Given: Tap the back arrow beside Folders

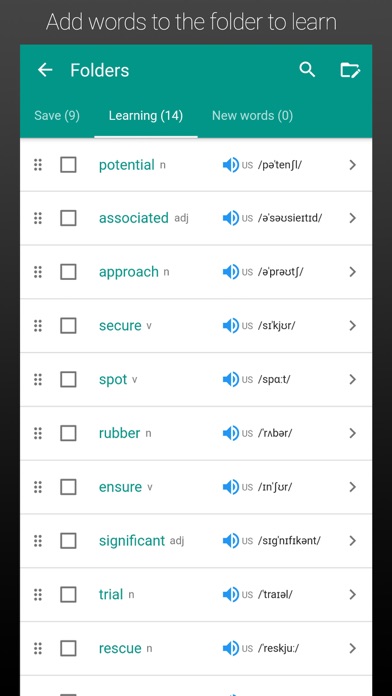Looking at the screenshot, I should click(x=45, y=70).
